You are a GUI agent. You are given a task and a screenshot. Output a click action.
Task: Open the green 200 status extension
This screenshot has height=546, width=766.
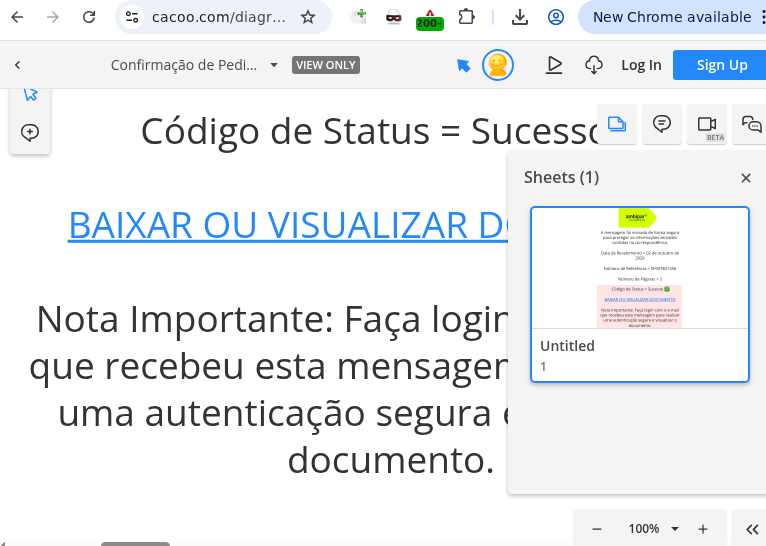[x=429, y=20]
